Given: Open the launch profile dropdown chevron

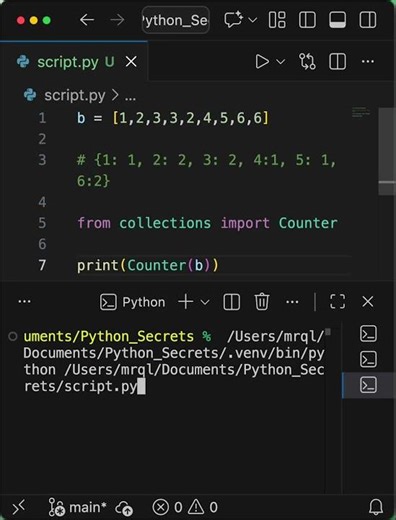Looking at the screenshot, I should 205,302.
